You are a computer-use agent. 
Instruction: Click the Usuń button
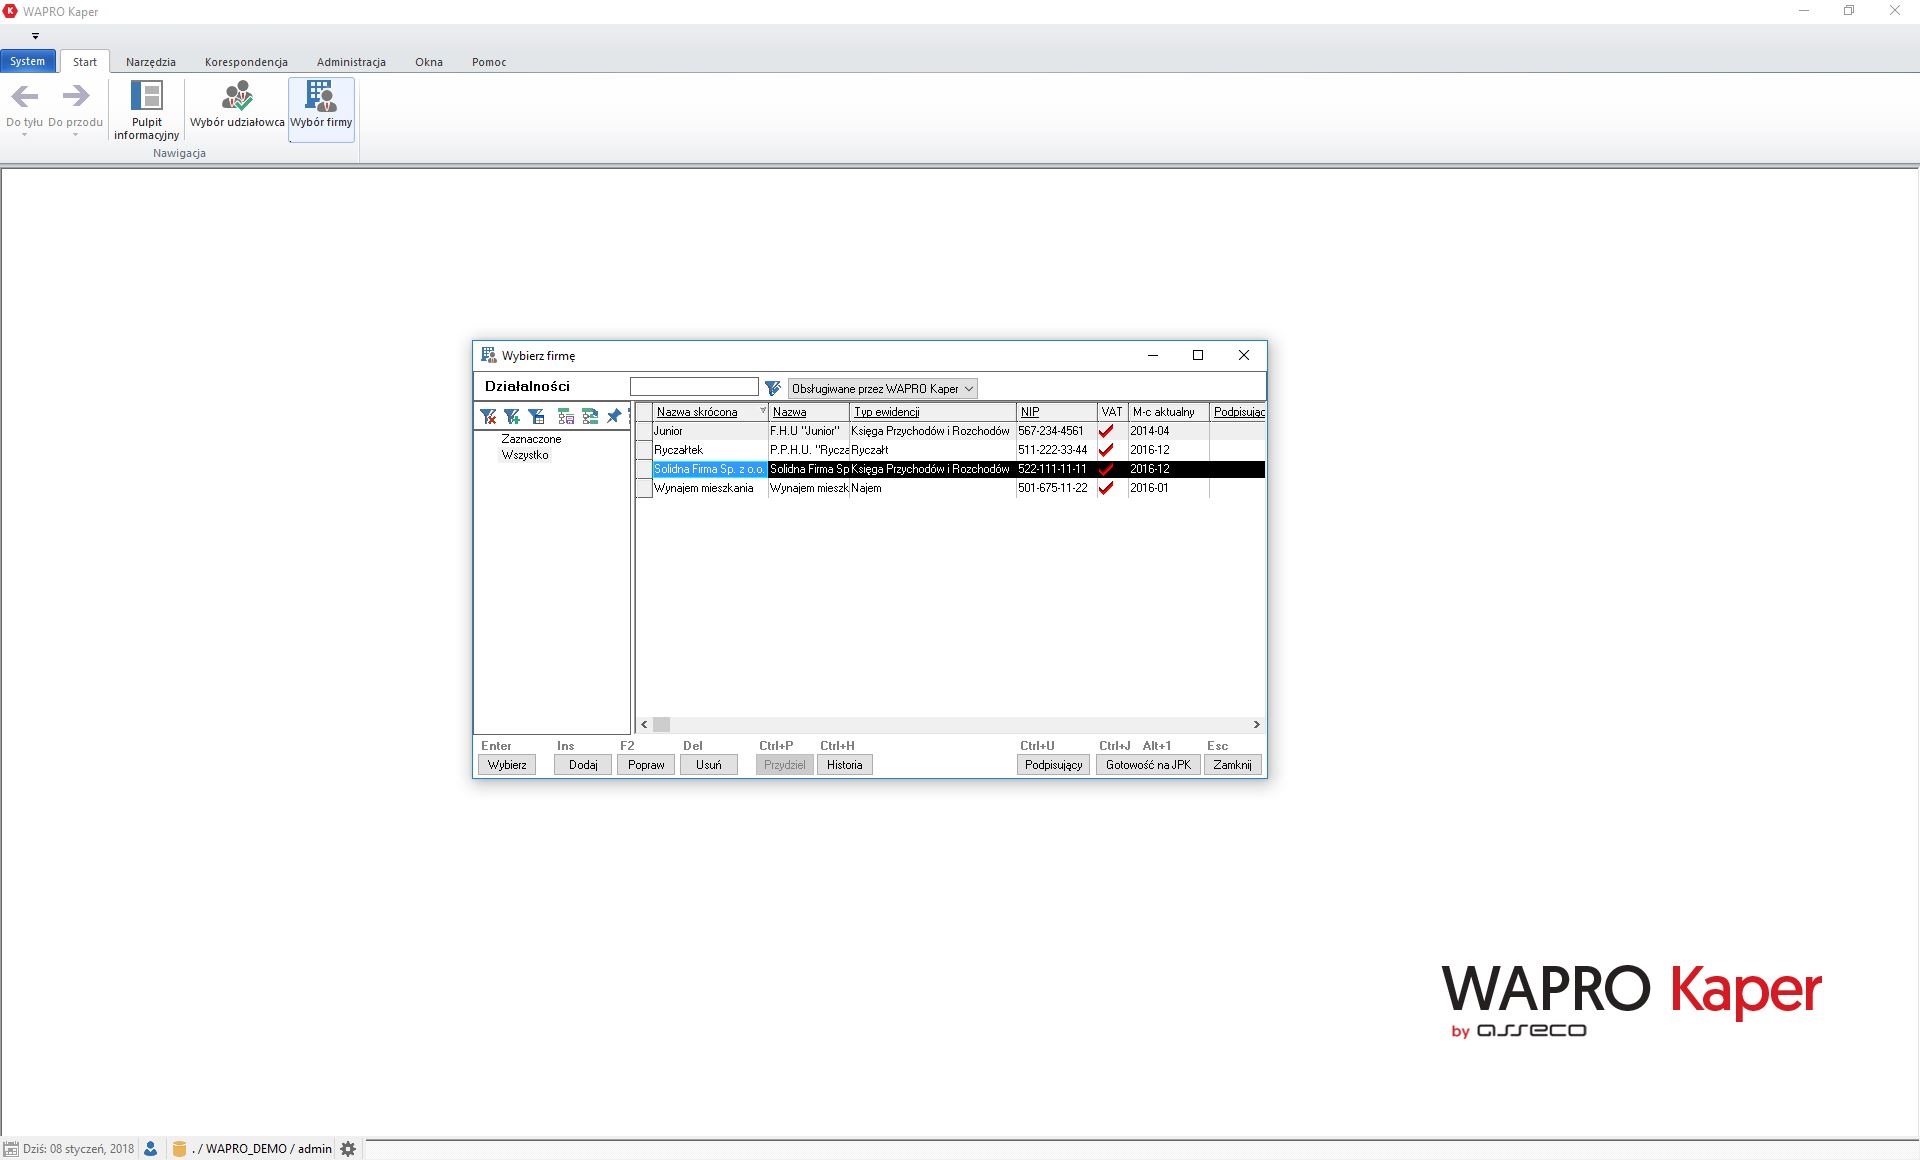point(709,765)
